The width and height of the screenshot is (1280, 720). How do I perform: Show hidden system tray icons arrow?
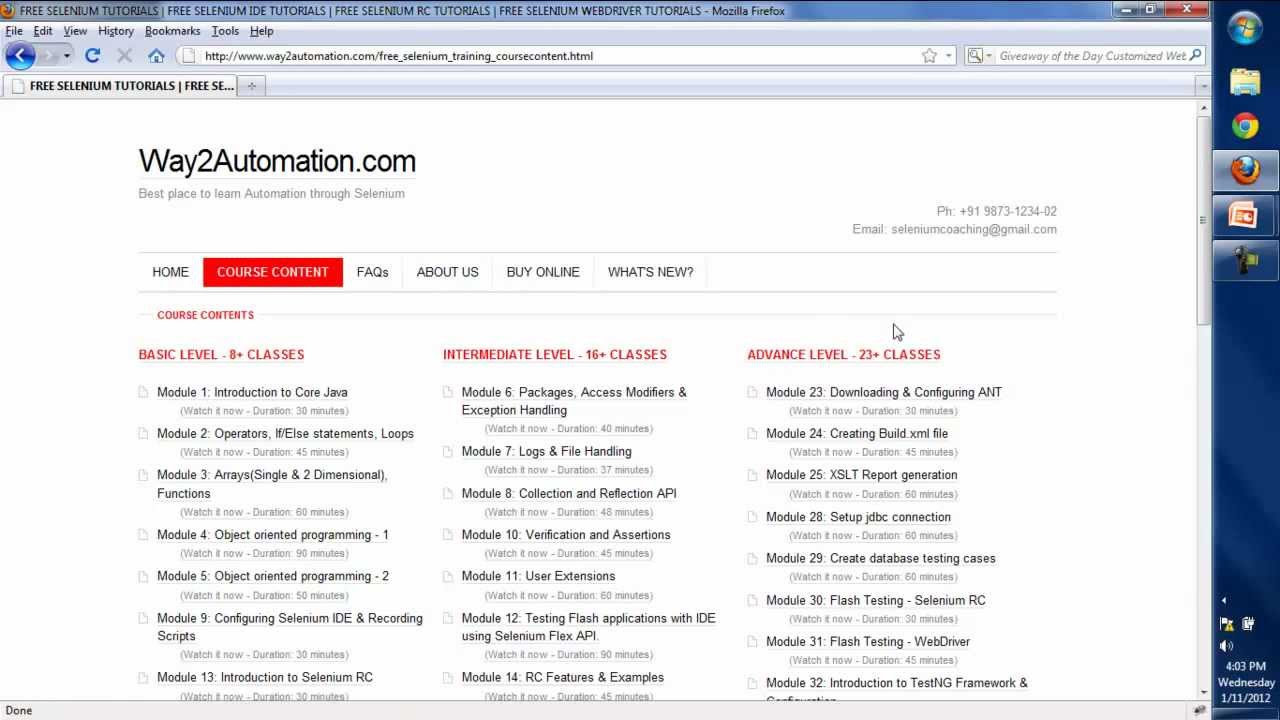click(1225, 600)
